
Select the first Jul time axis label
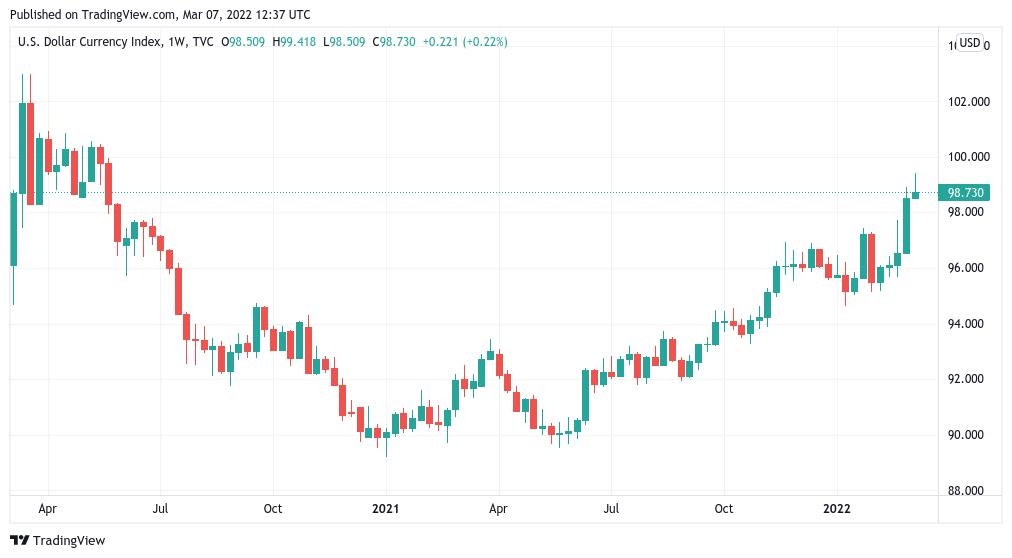coord(160,509)
